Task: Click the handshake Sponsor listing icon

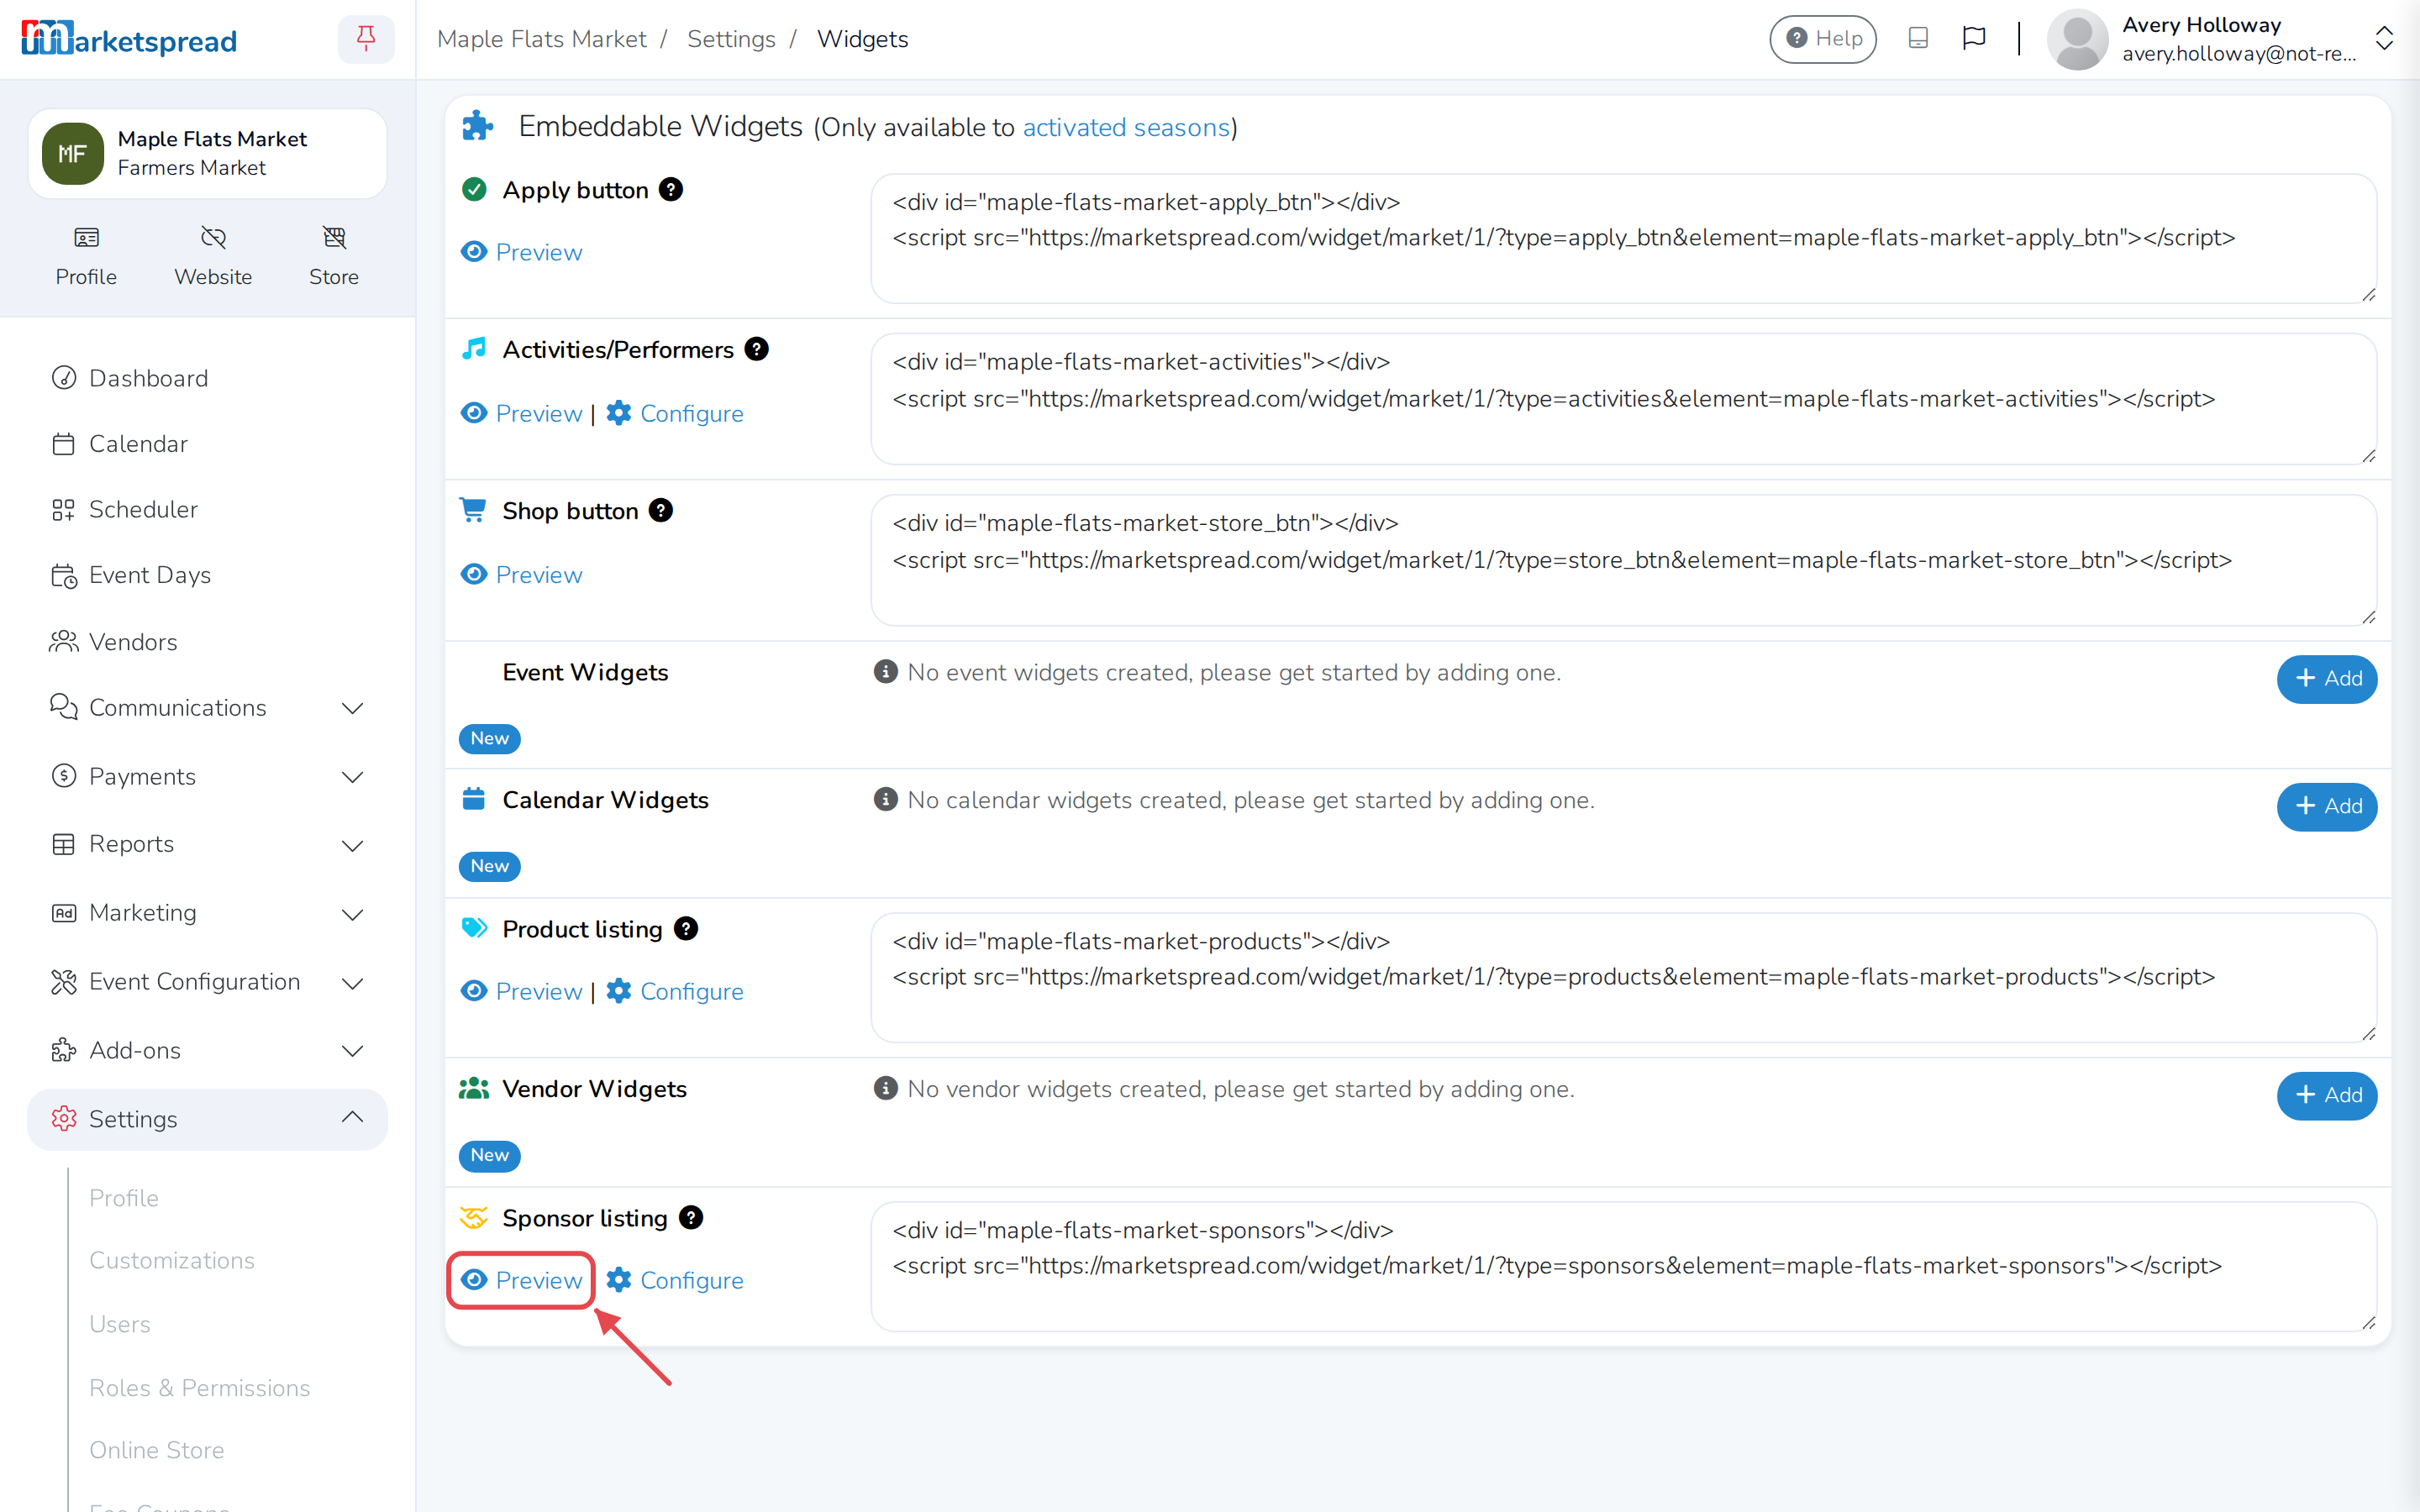Action: pos(473,1217)
